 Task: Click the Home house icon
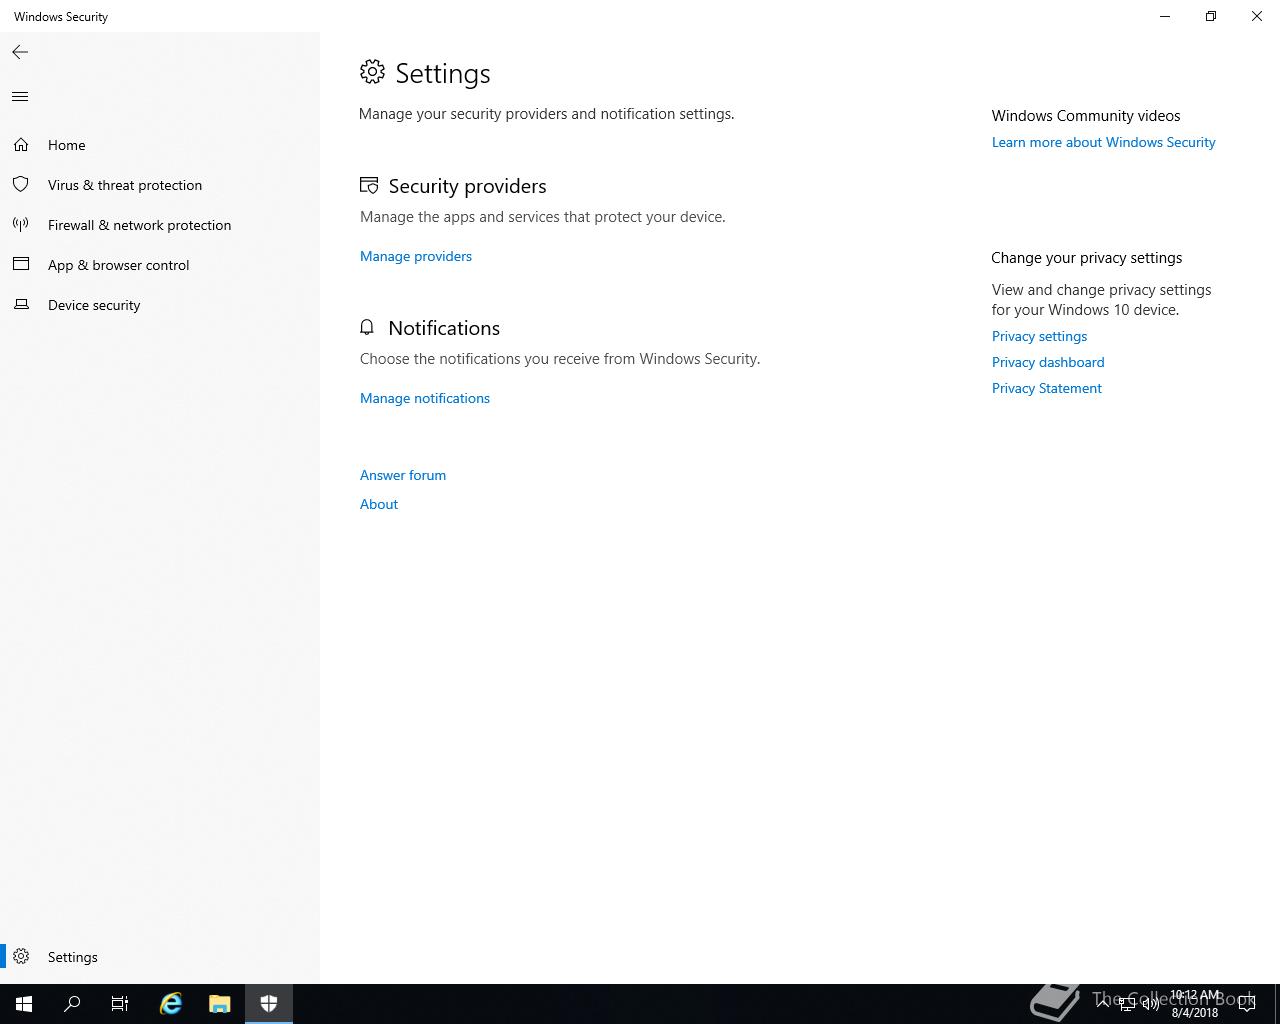pos(21,145)
